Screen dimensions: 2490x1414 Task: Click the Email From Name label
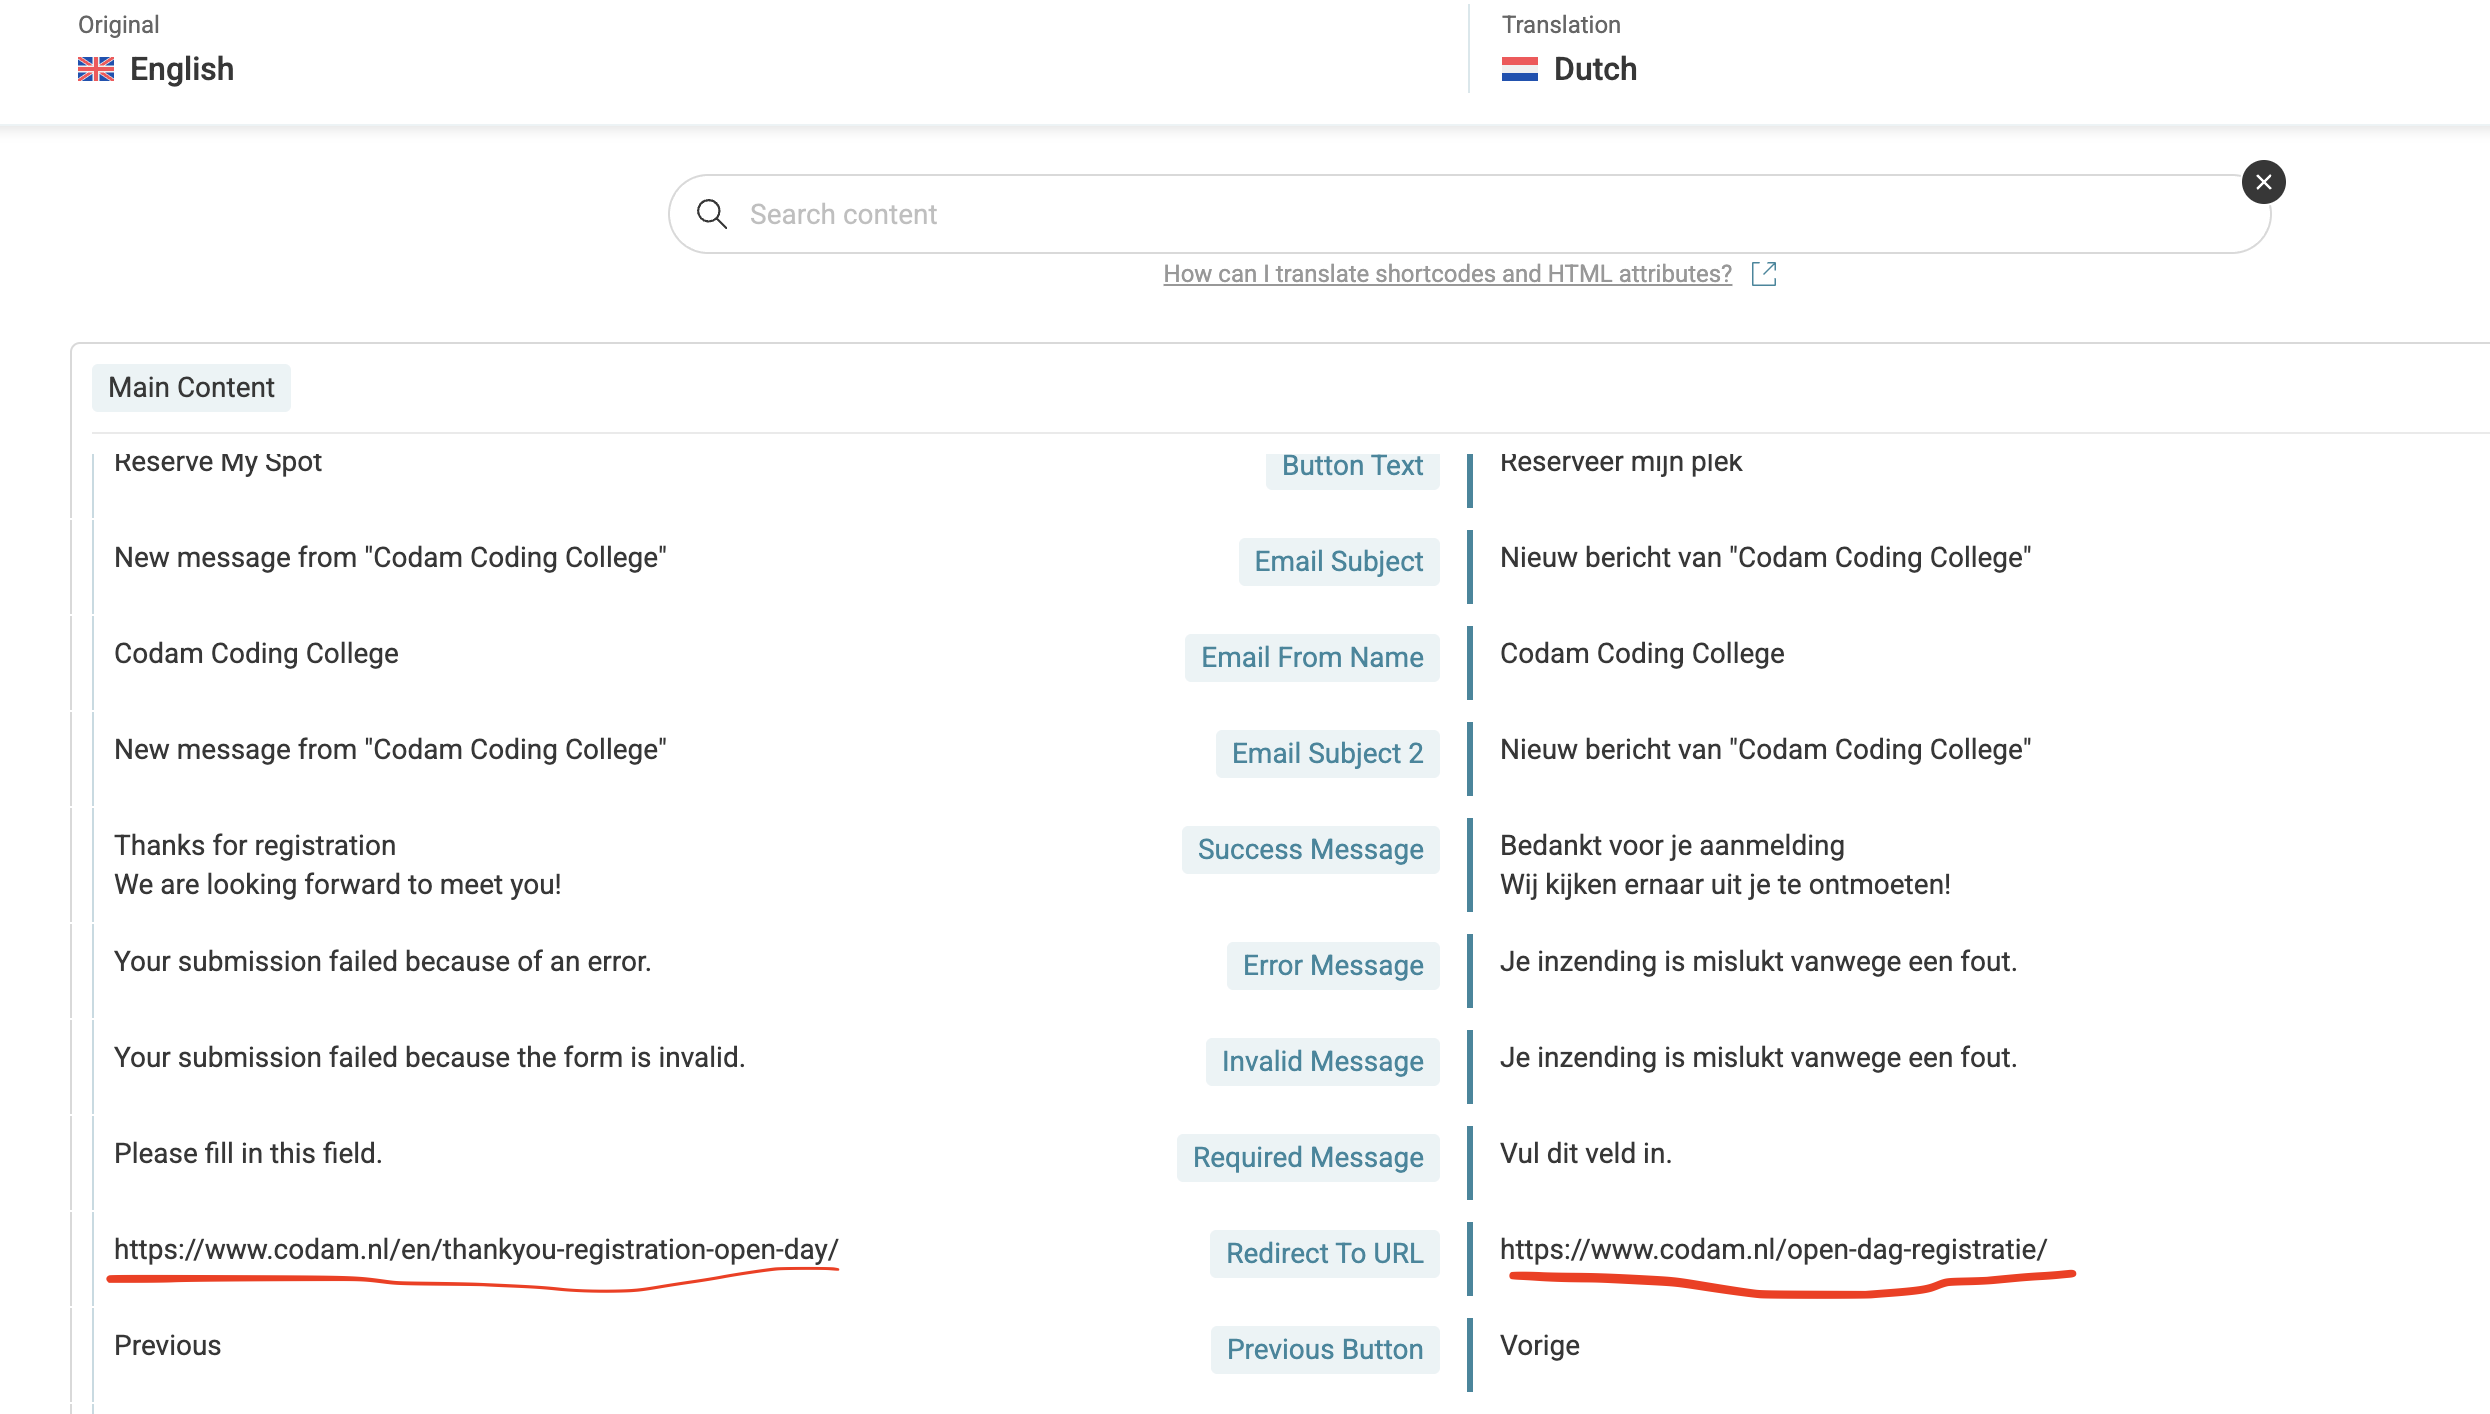tap(1312, 658)
